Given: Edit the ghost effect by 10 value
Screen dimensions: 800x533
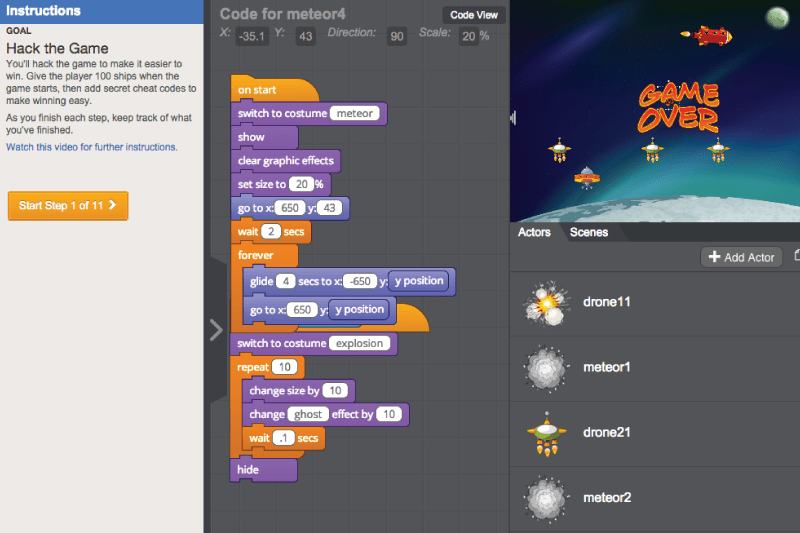Looking at the screenshot, I should [389, 414].
